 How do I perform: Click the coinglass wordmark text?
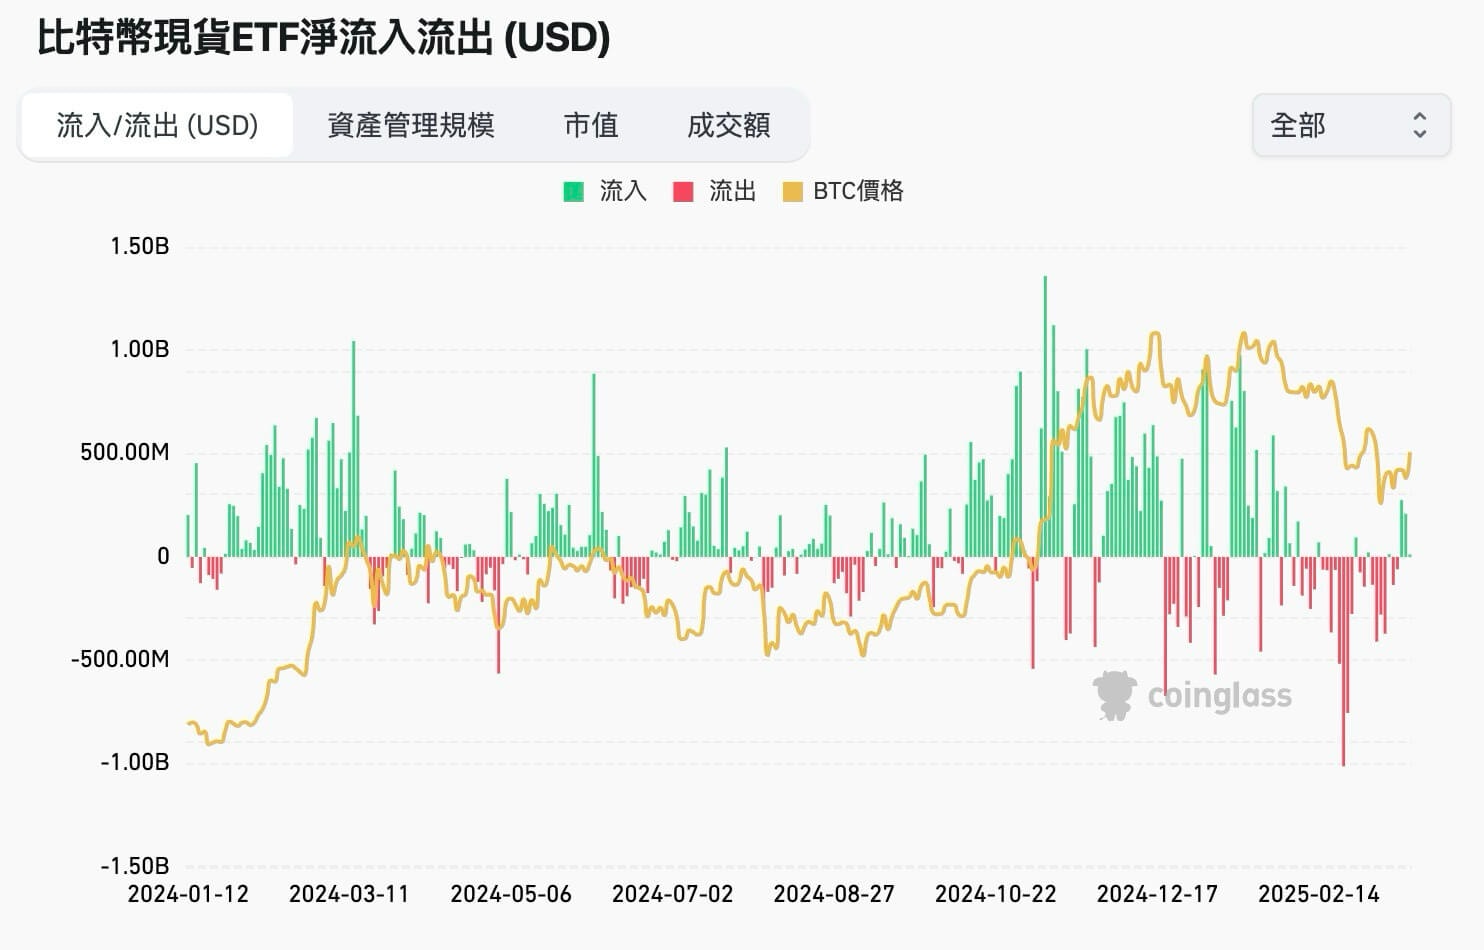1222,695
